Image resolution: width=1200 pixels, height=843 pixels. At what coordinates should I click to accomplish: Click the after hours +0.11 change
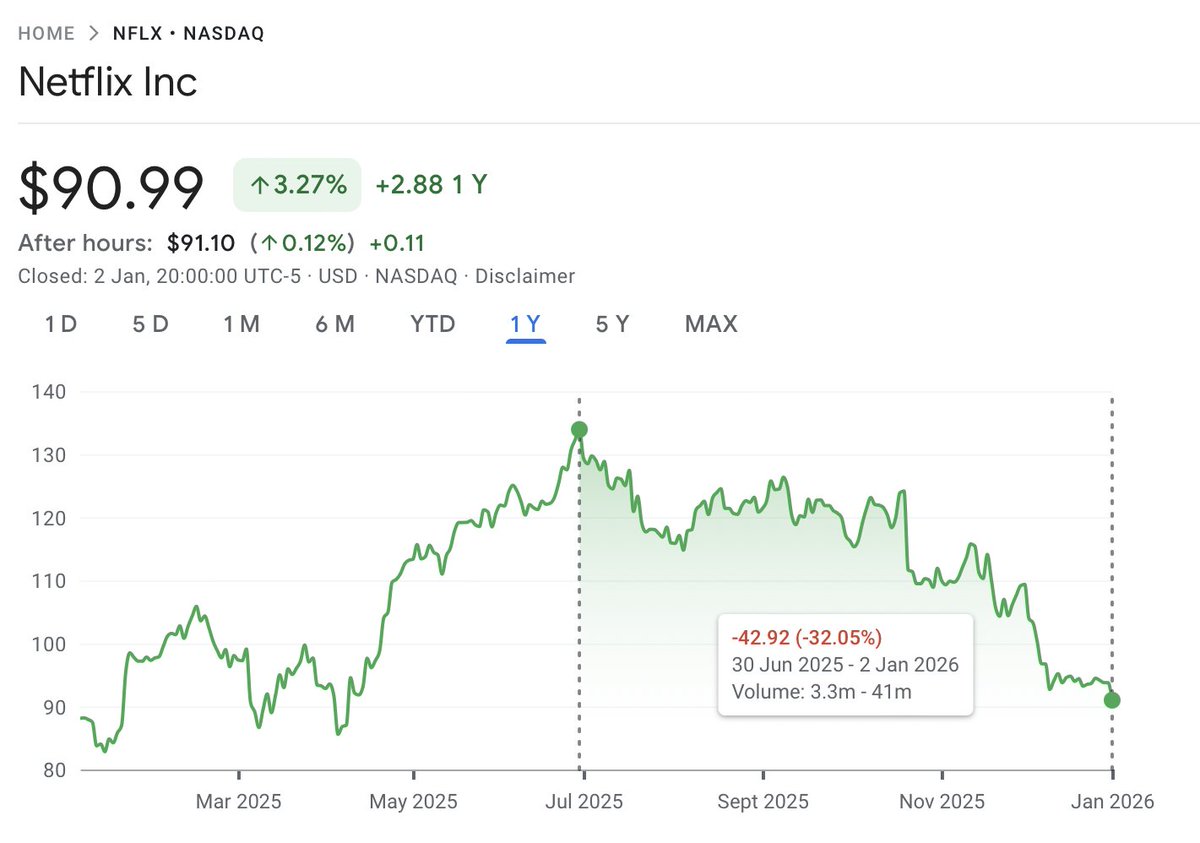(397, 243)
